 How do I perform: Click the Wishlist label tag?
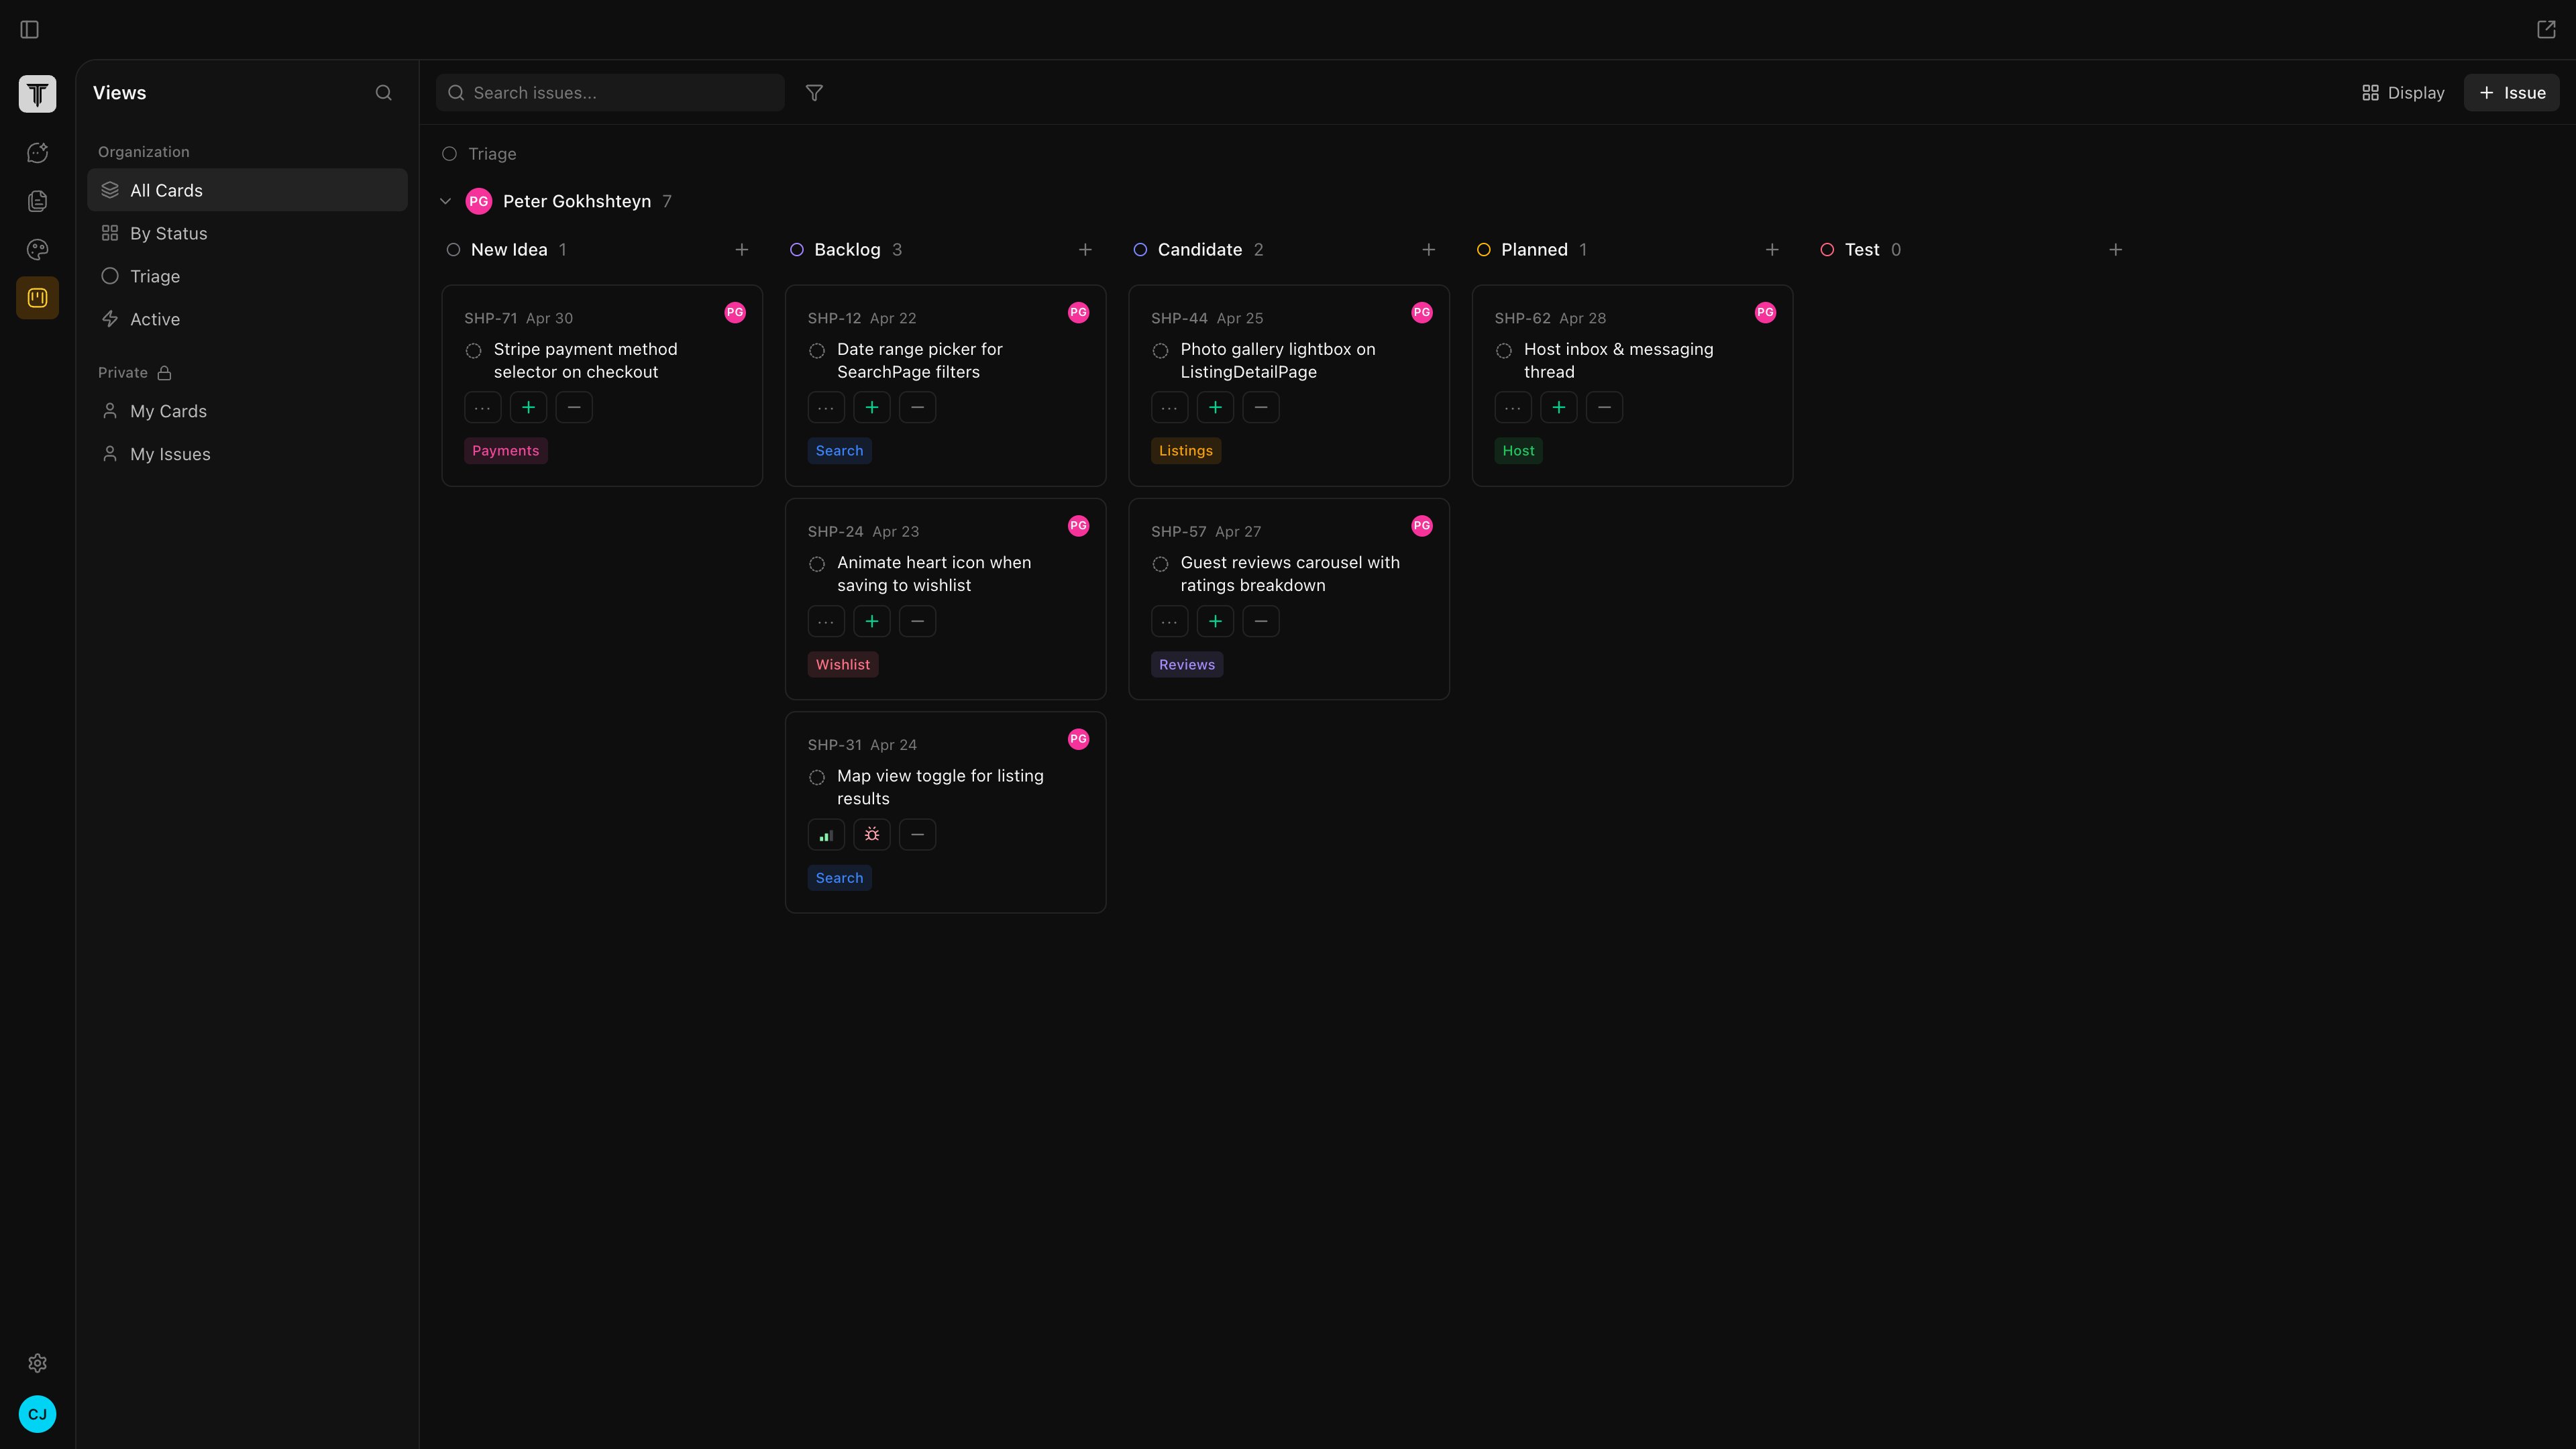tap(843, 665)
